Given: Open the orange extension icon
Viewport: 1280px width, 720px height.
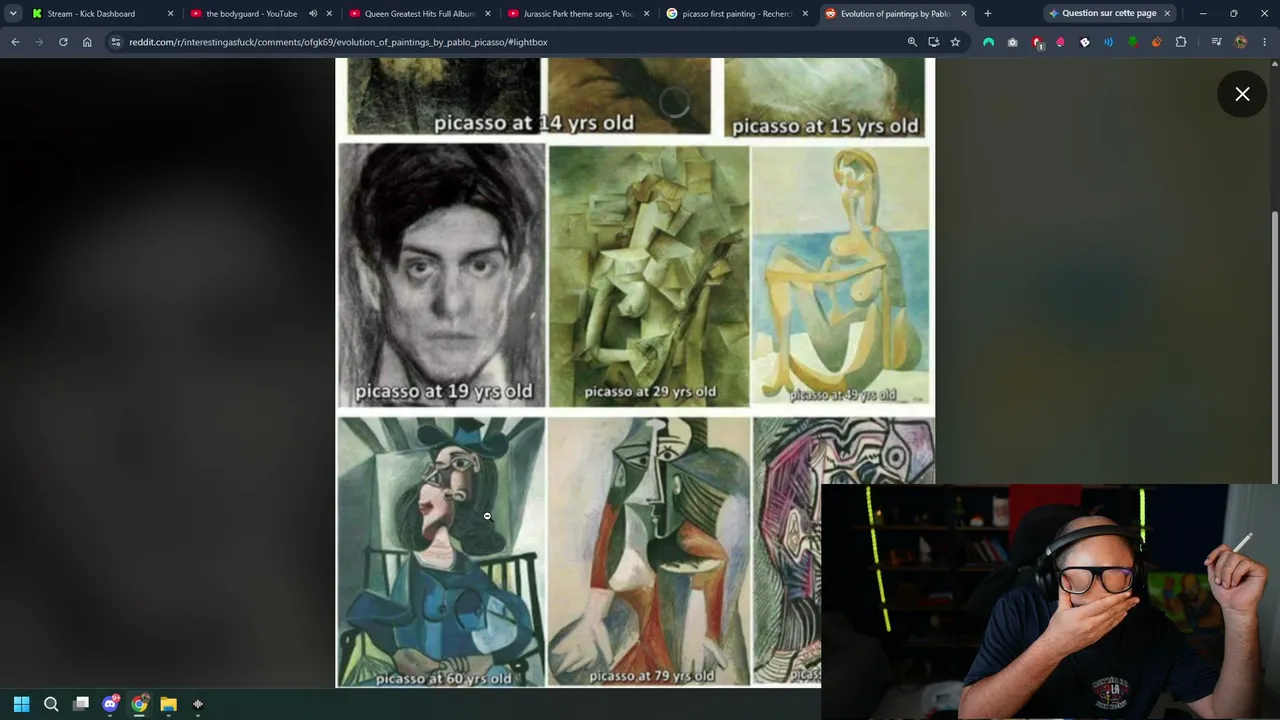Looking at the screenshot, I should [x=1156, y=42].
